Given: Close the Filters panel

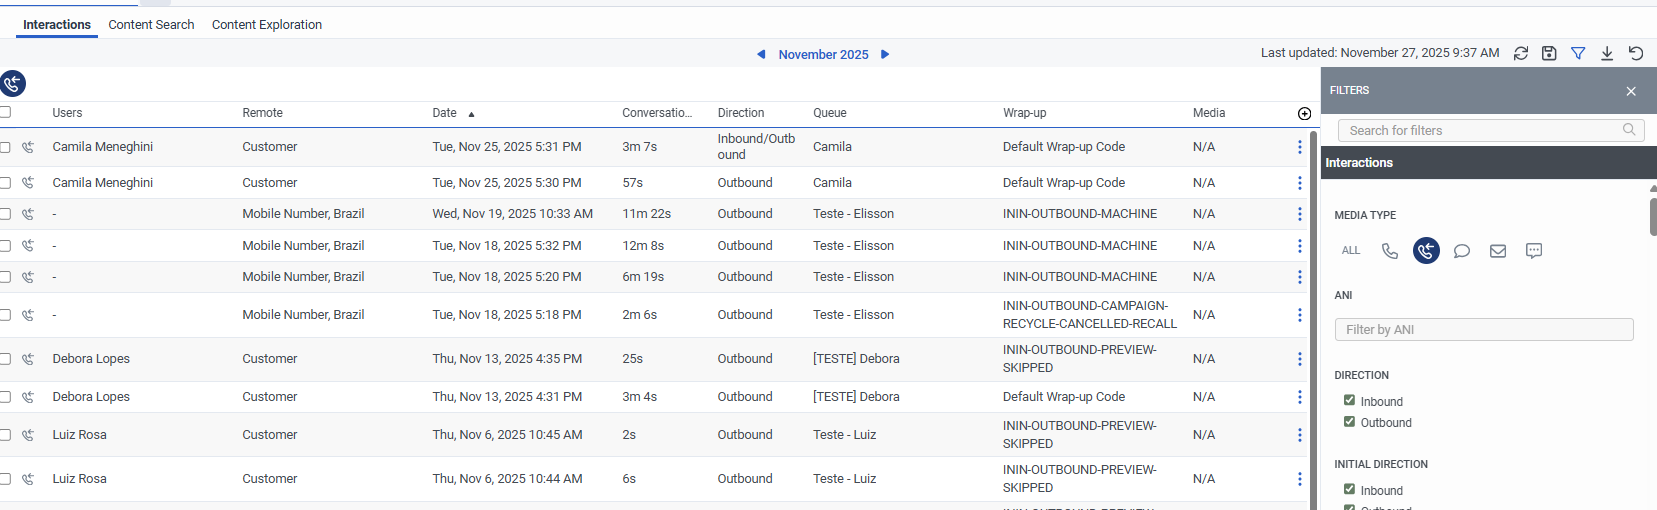Looking at the screenshot, I should click(x=1631, y=91).
